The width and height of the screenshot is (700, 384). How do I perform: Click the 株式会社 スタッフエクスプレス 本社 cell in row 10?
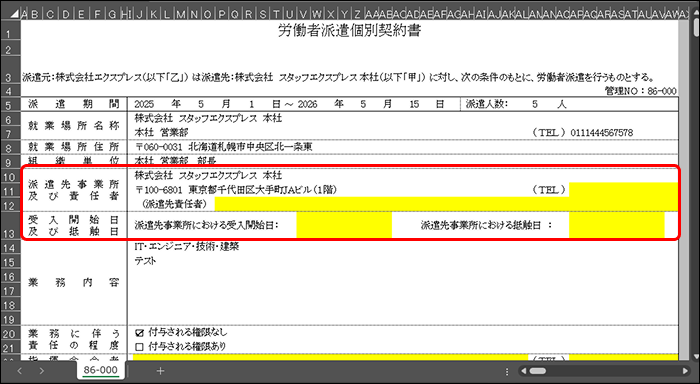click(x=208, y=175)
